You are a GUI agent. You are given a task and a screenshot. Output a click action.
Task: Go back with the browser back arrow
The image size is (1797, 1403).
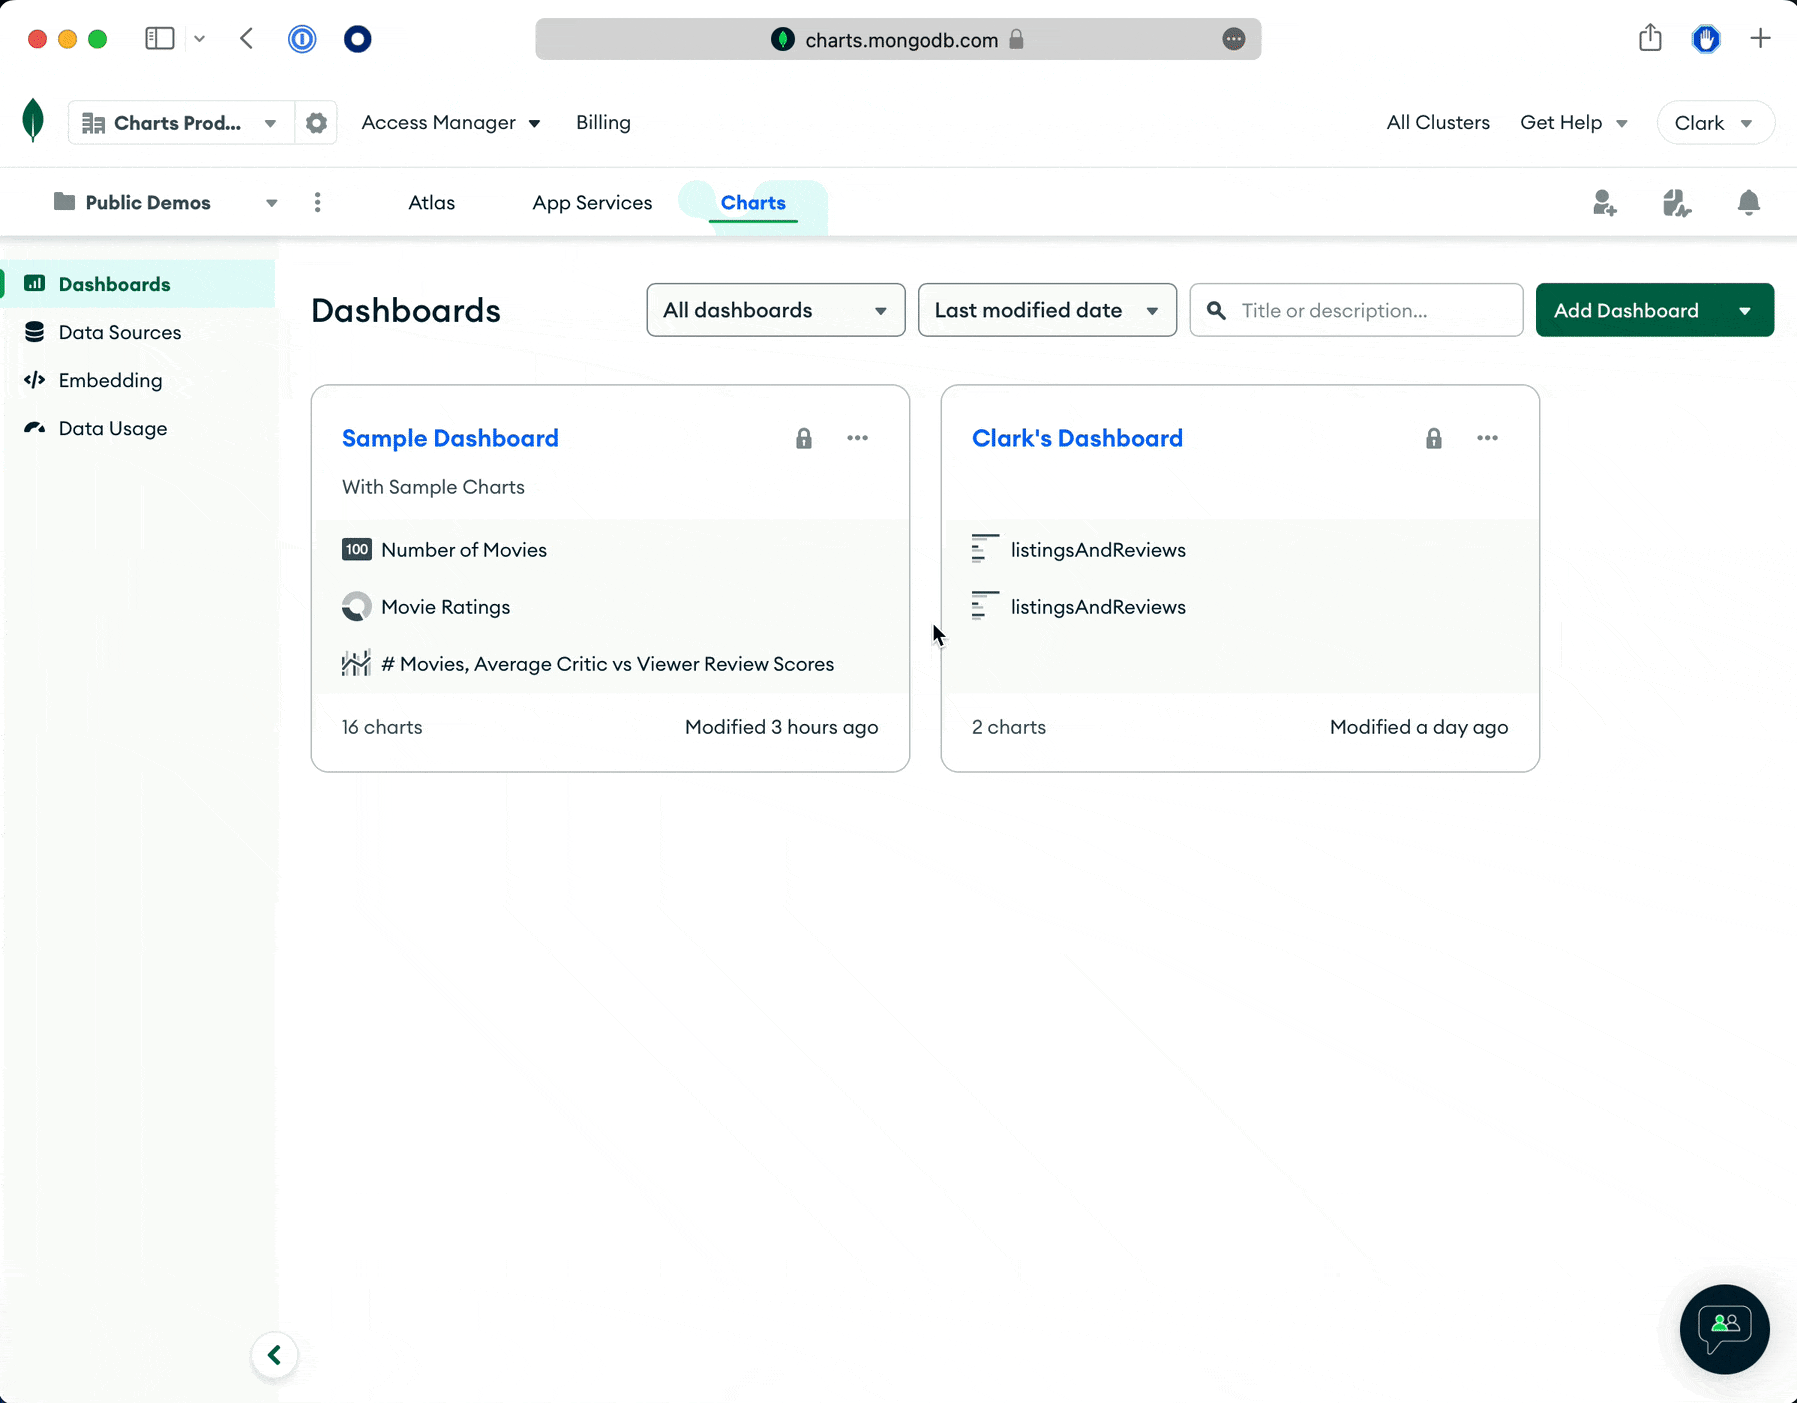[247, 39]
